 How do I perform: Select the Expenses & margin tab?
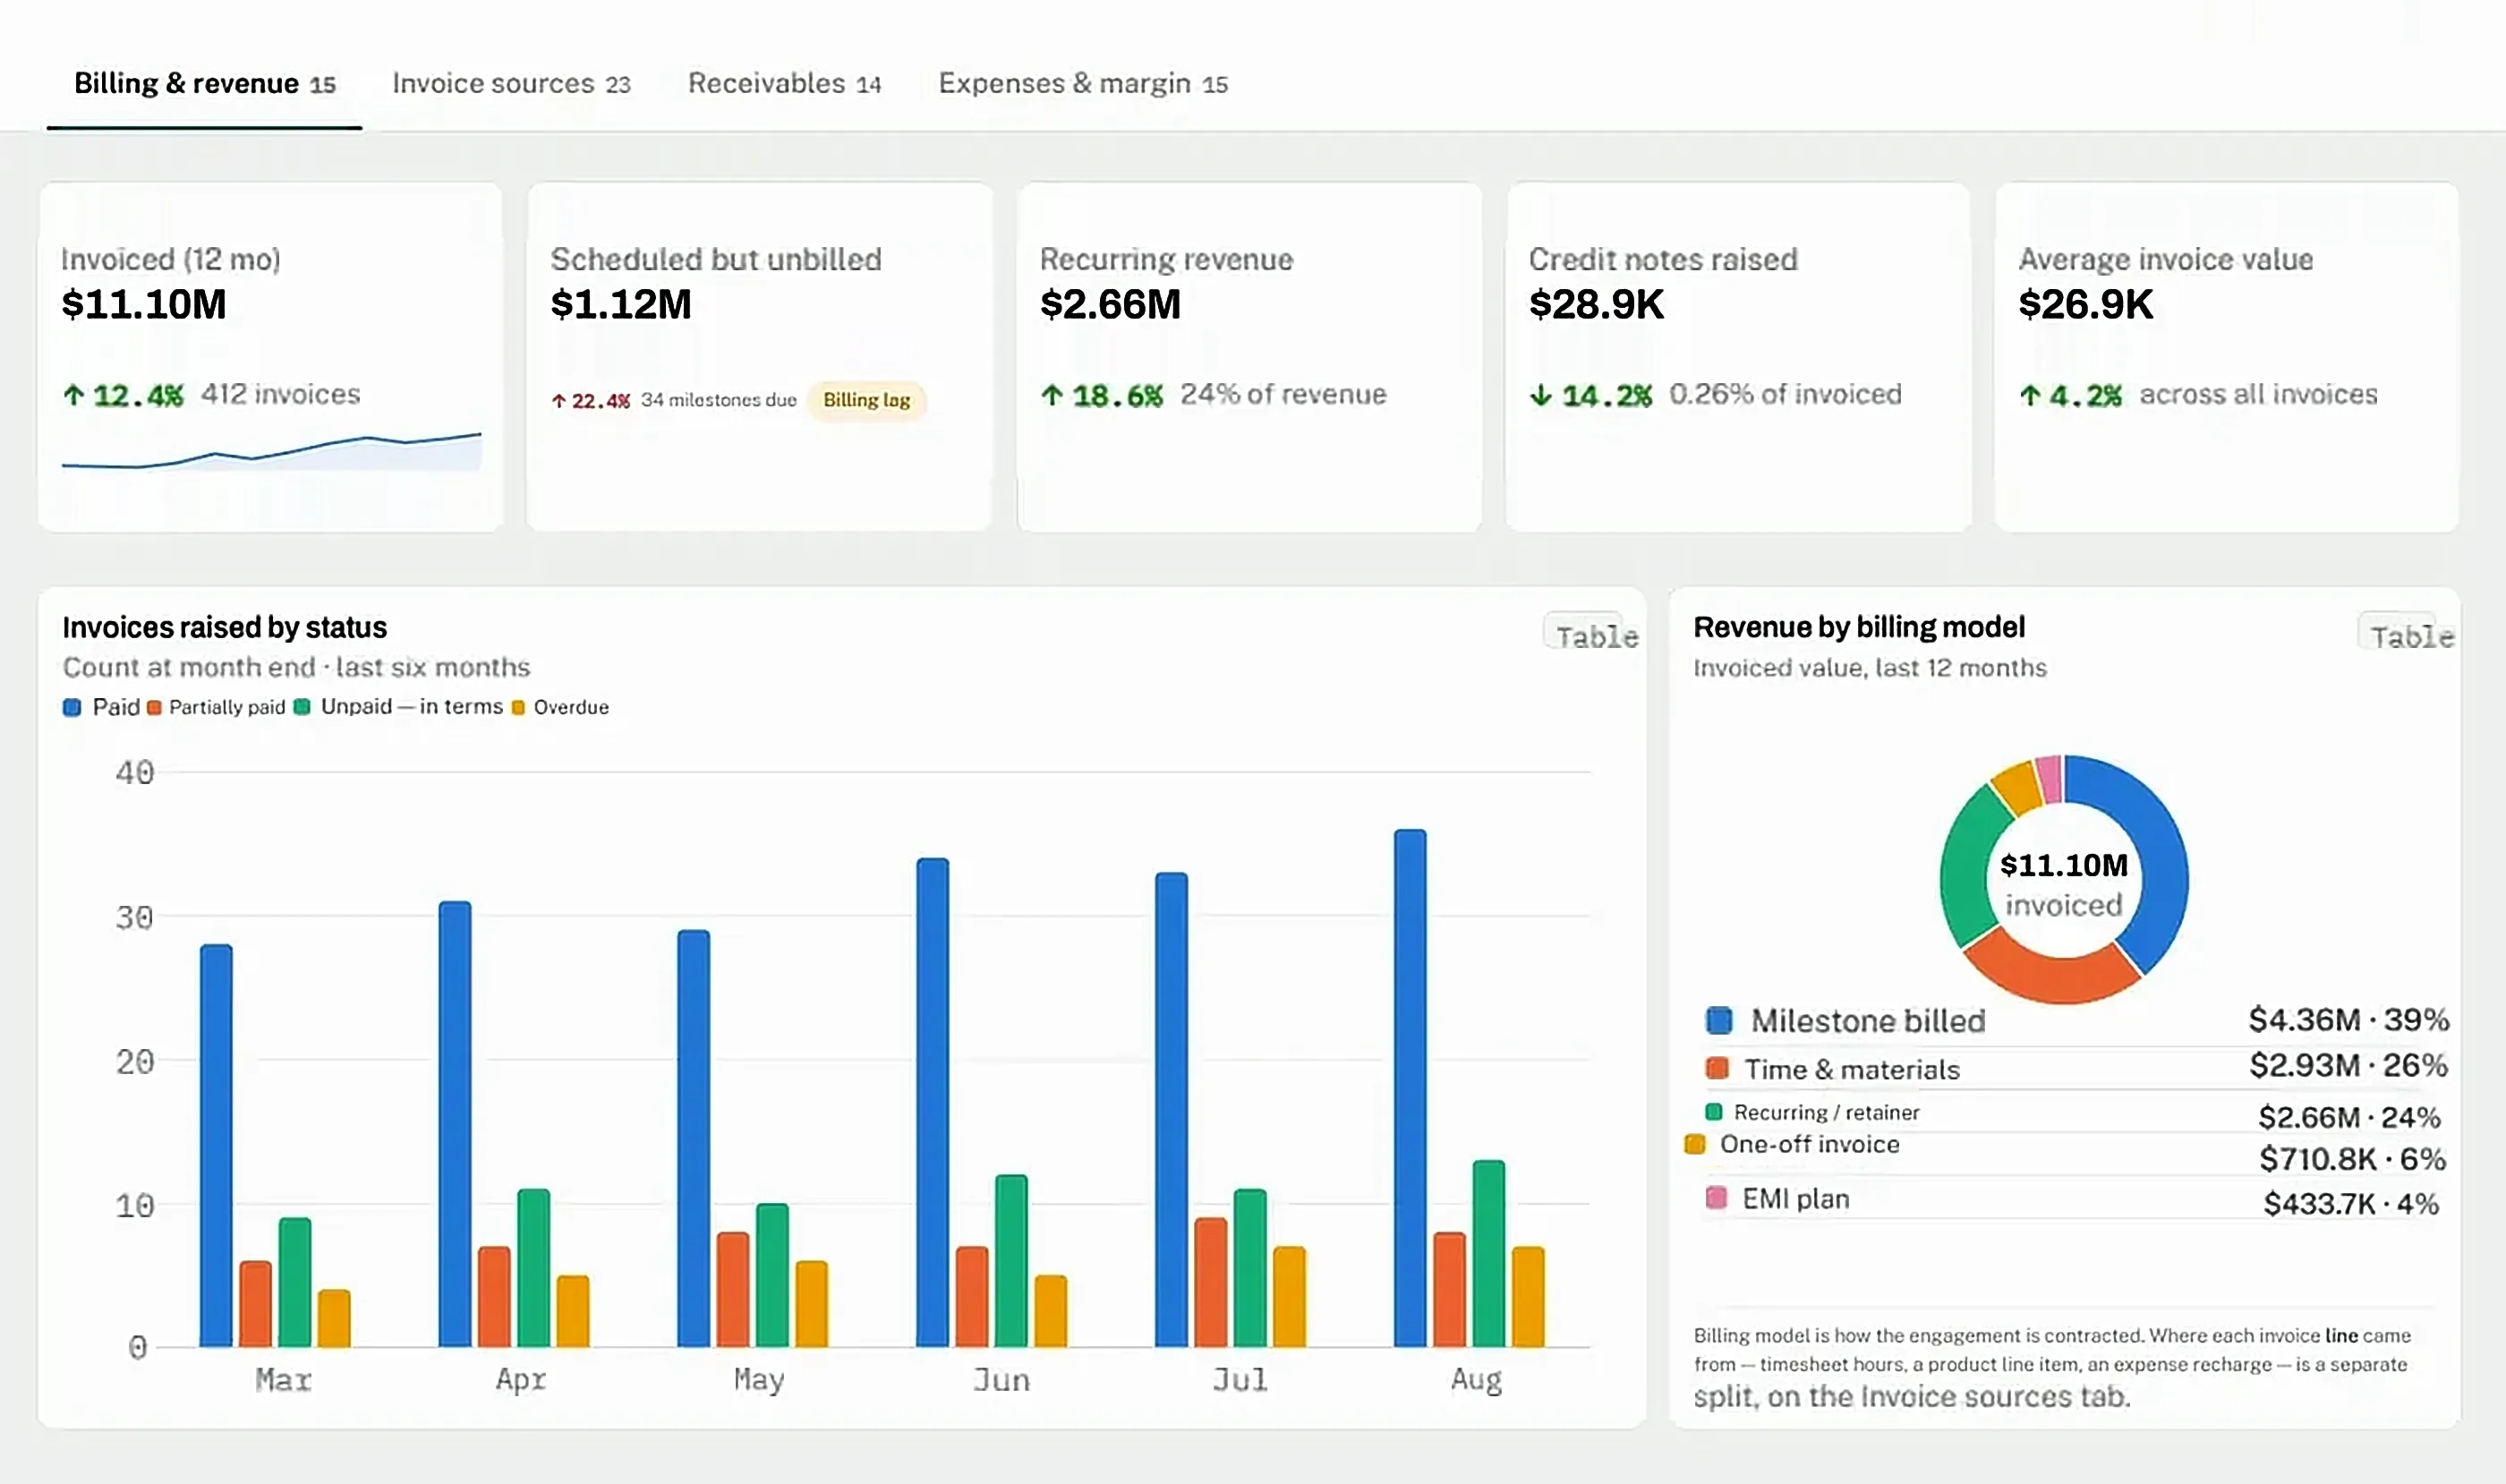point(1083,84)
